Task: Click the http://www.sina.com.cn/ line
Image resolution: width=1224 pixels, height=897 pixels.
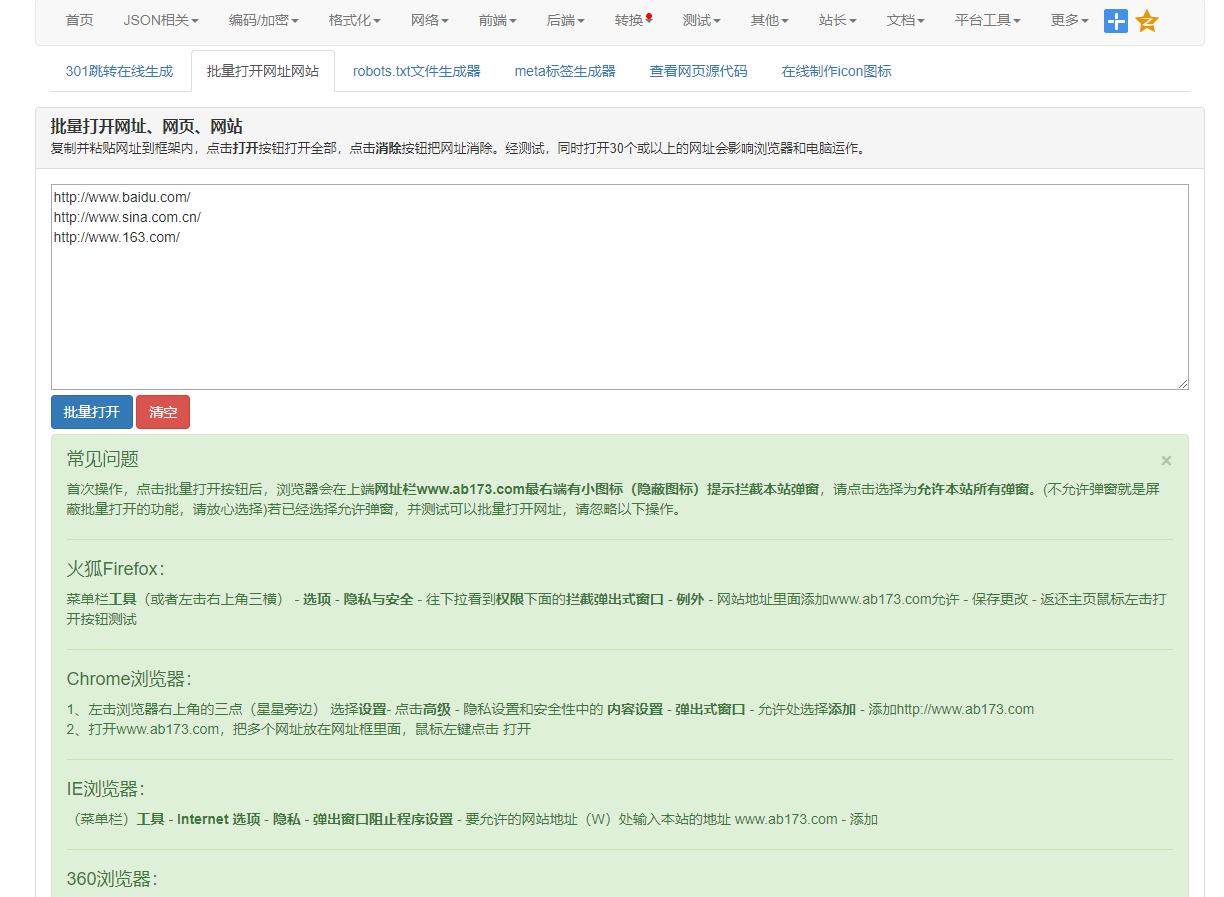Action: click(x=127, y=217)
